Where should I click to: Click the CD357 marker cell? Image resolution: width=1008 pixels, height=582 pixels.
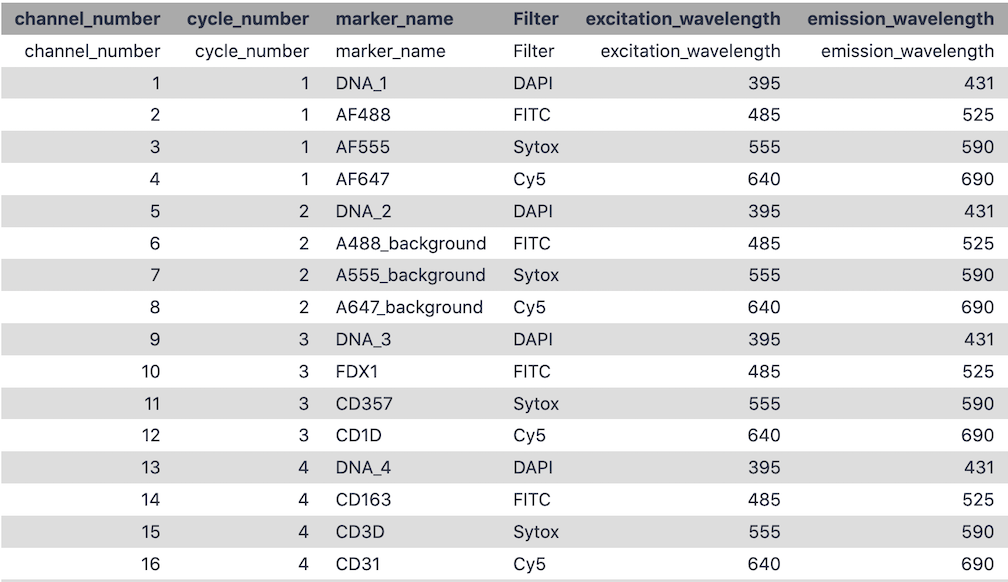364,404
